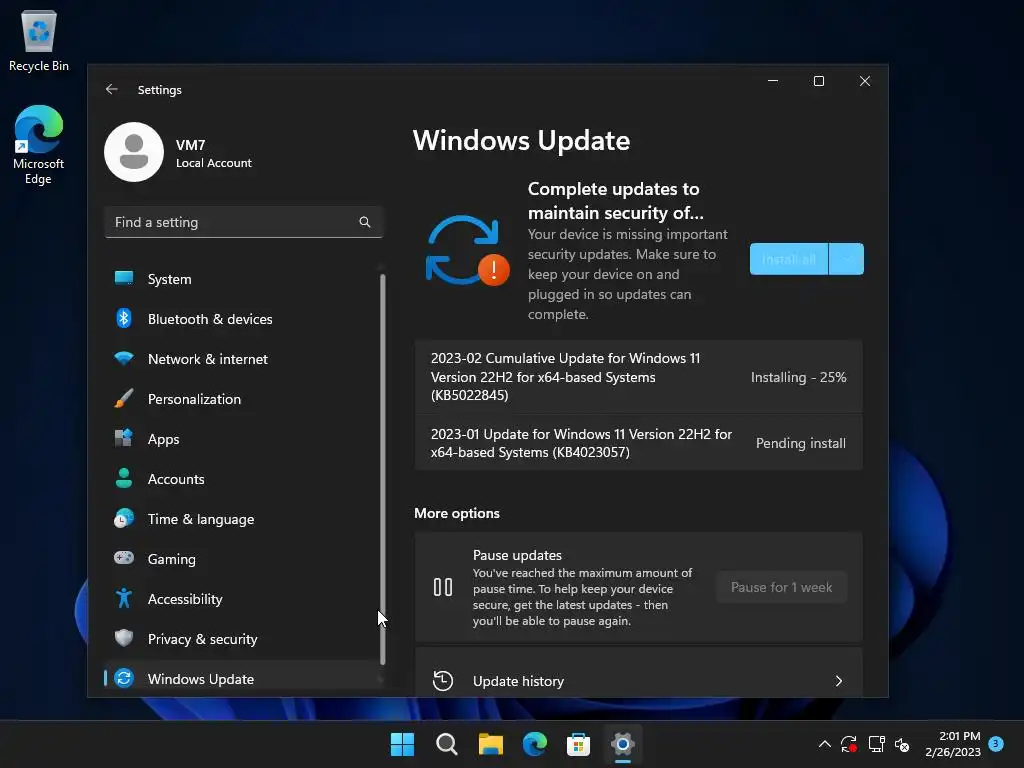The image size is (1024, 768).
Task: Click the pause bars icon beside Pause updates
Action: (443, 587)
